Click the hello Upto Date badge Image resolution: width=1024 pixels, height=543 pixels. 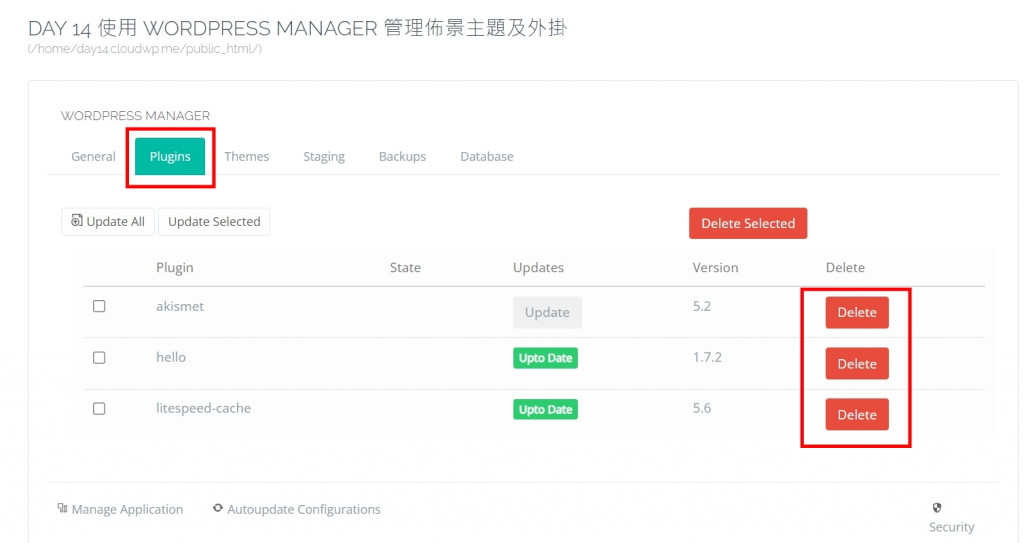point(545,358)
